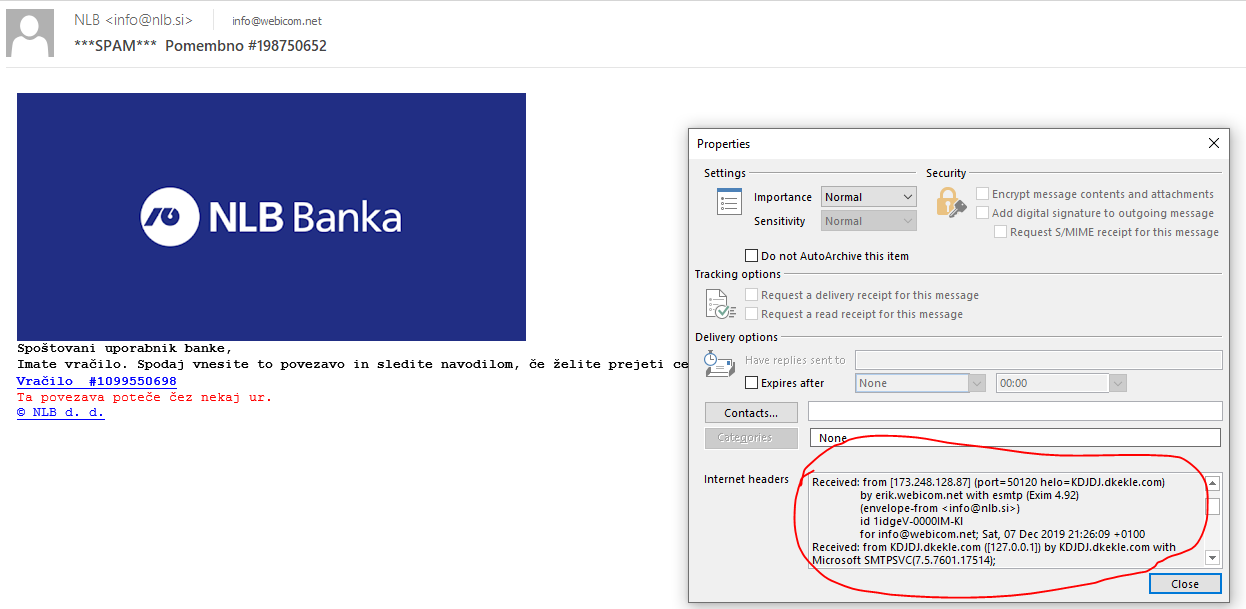Image resolution: width=1246 pixels, height=609 pixels.
Task: Click the Security padlock and key icon
Action: point(950,203)
